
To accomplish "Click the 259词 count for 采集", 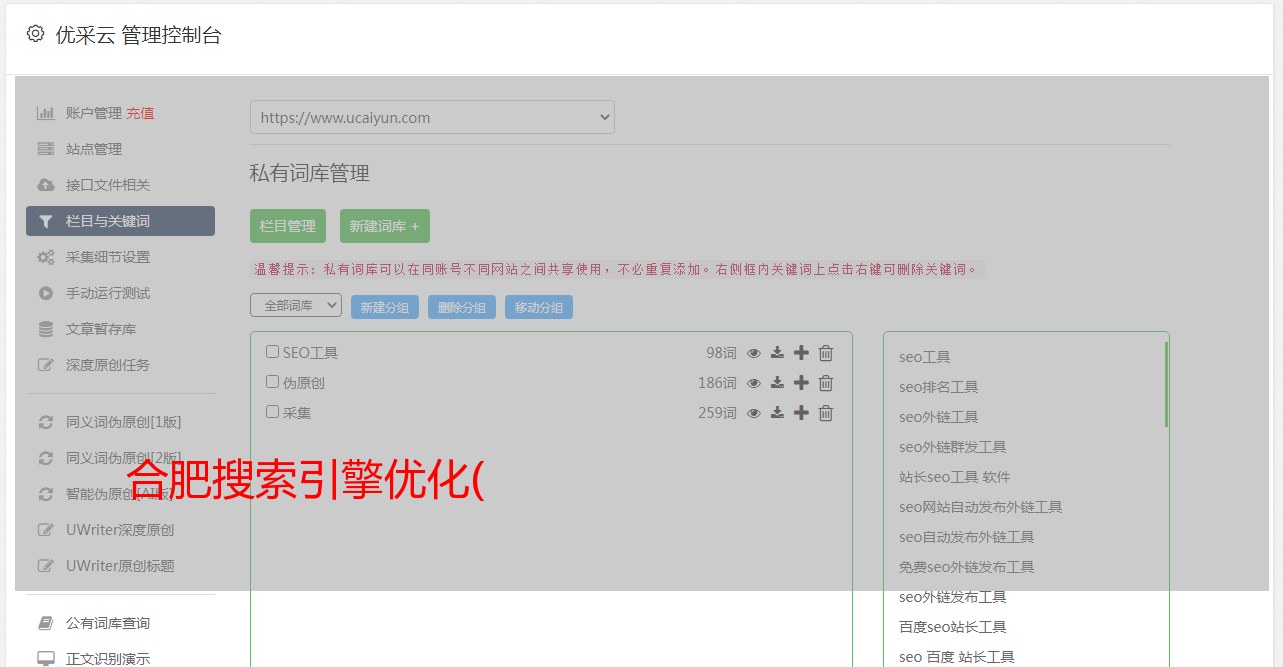I will coord(717,413).
